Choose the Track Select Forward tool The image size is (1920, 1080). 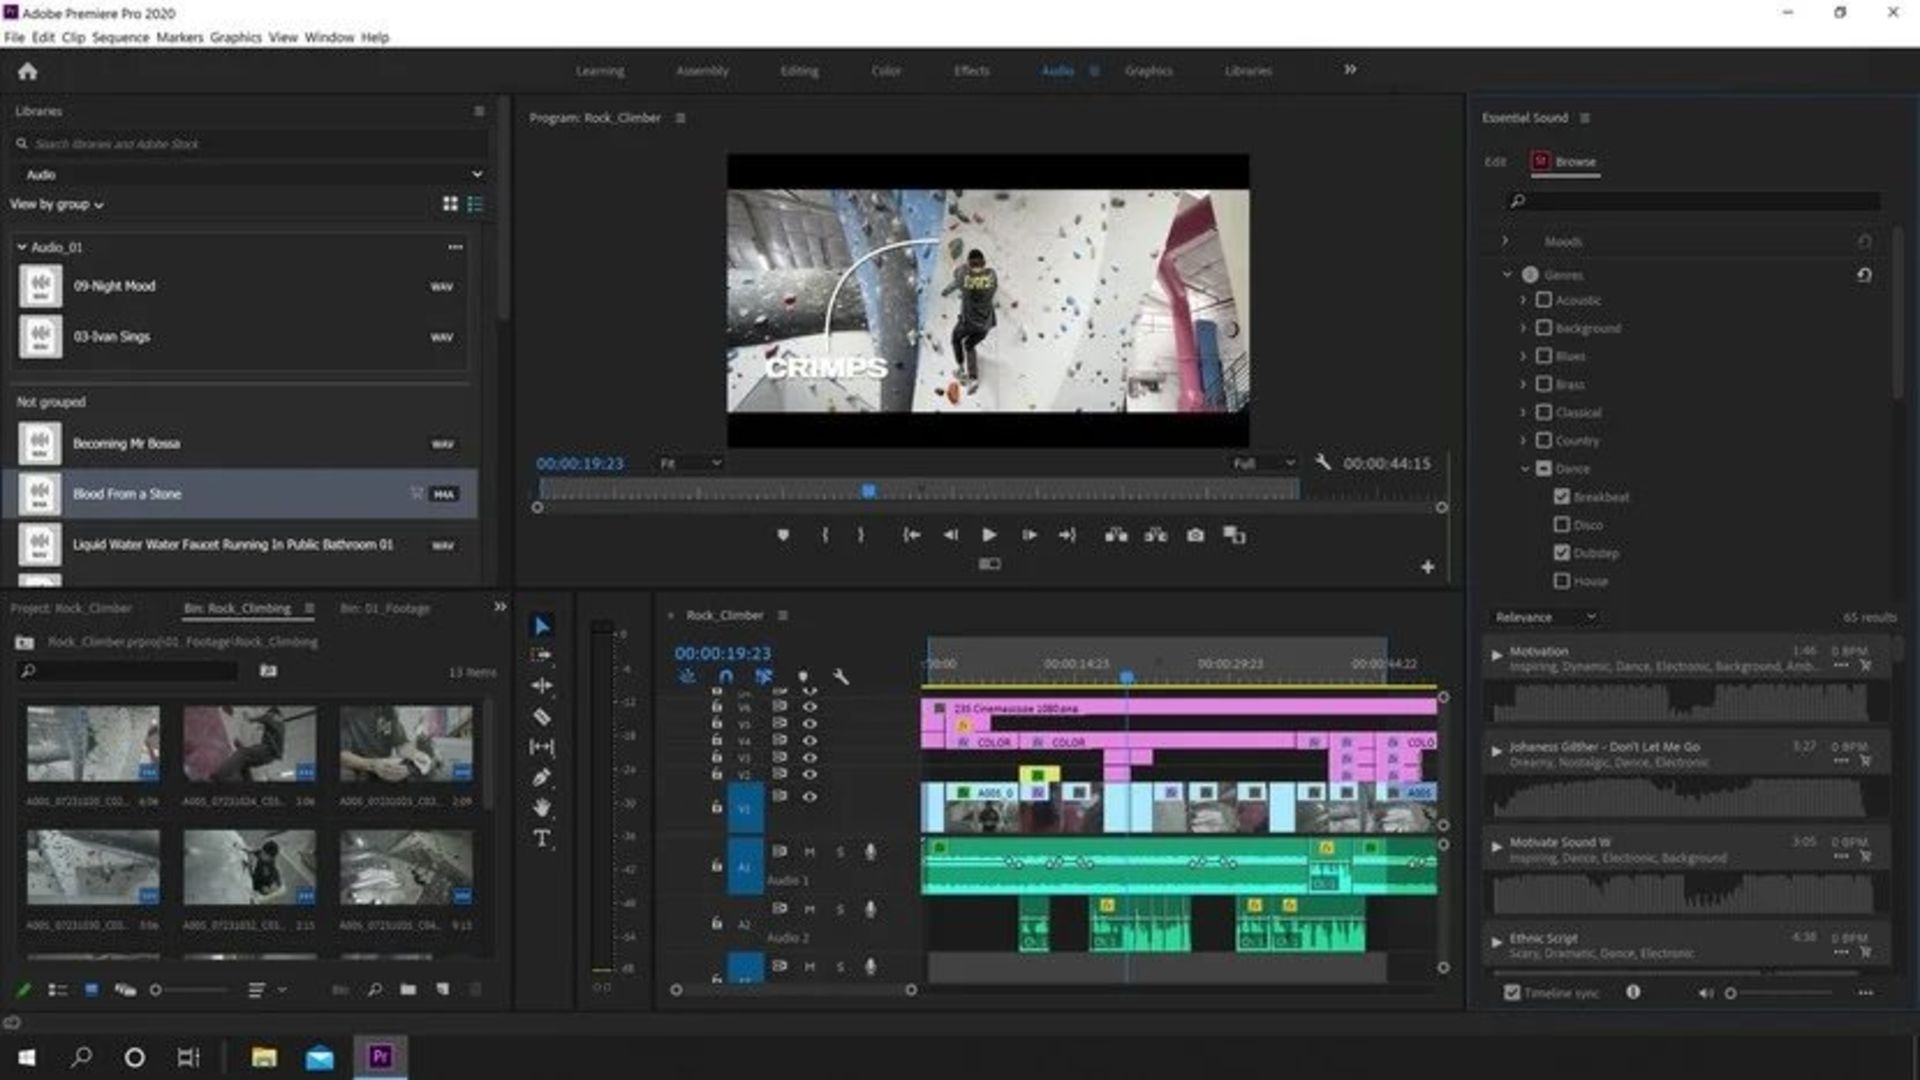[x=542, y=653]
